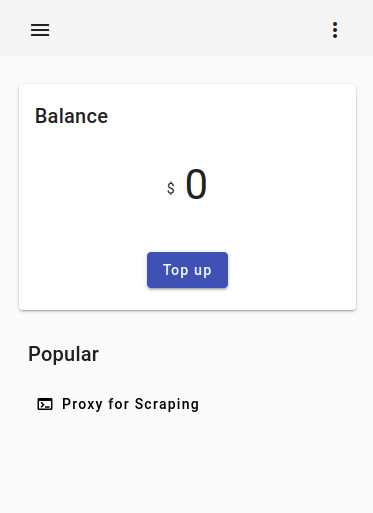Click the kebab menu in the header

click(x=335, y=30)
